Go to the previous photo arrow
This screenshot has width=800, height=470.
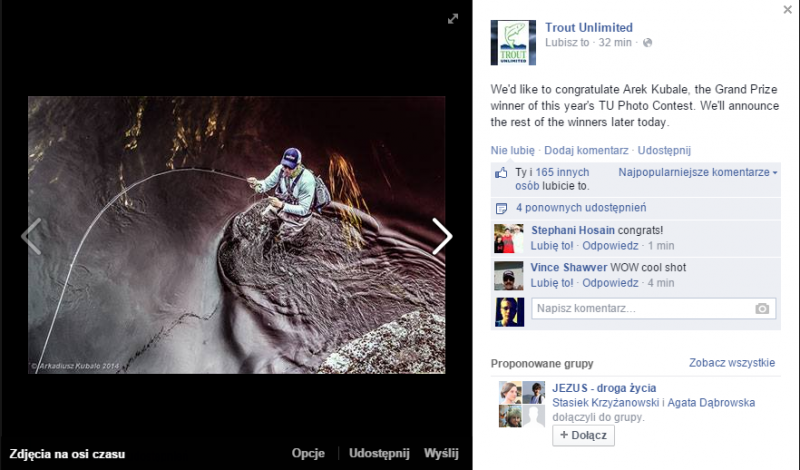coord(31,236)
